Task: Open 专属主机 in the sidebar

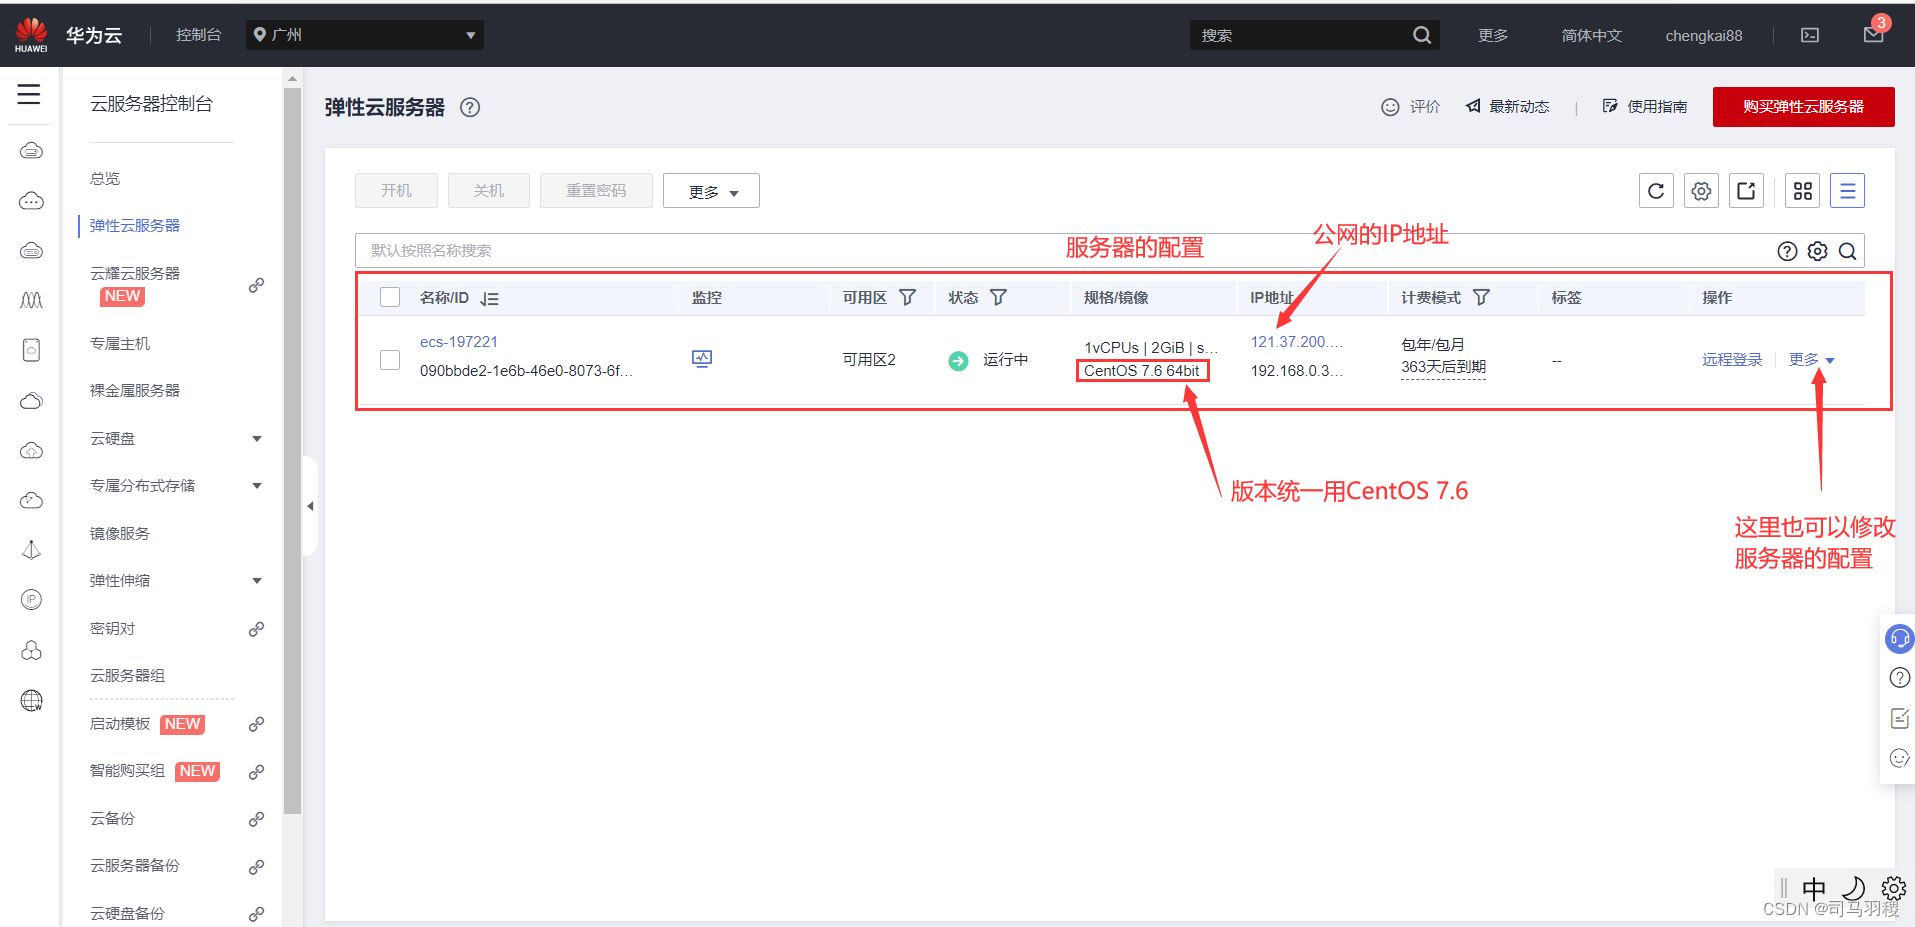Action: coord(120,344)
